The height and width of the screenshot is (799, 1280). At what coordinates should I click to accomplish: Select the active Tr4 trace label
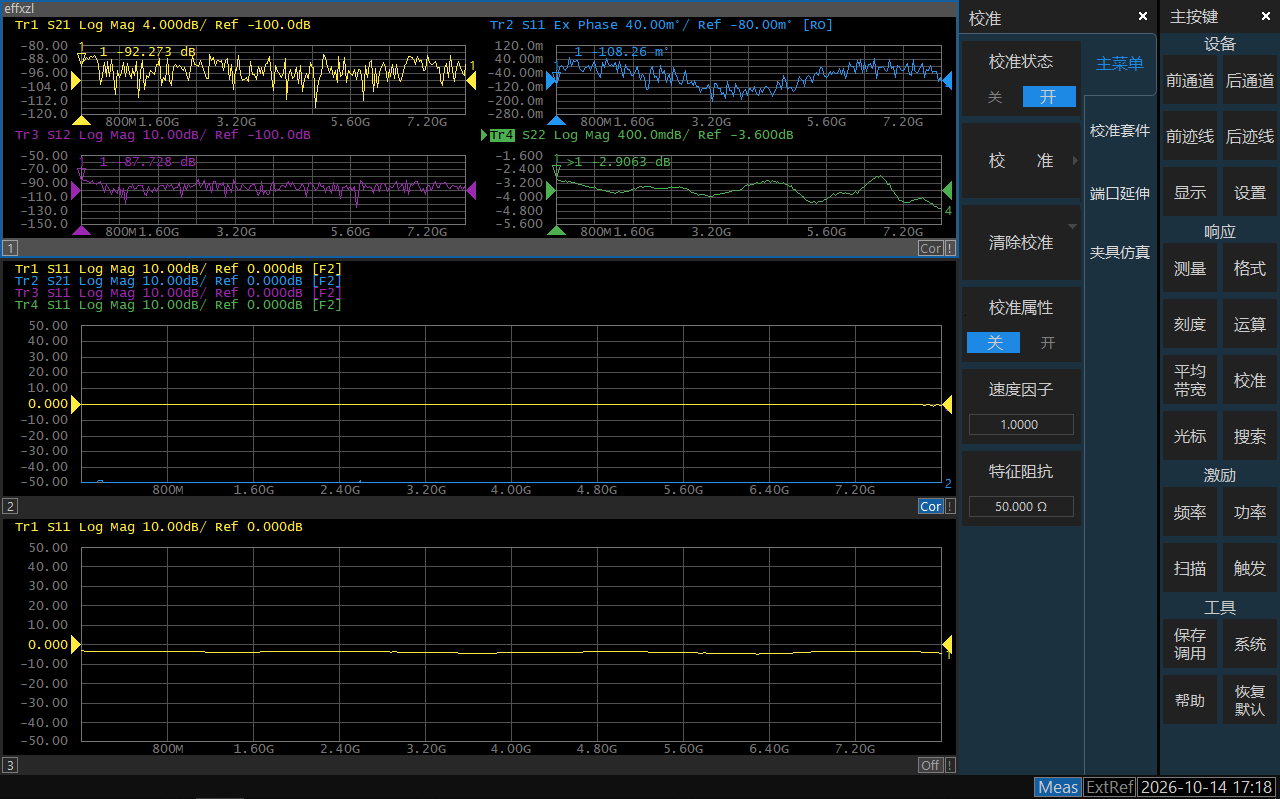(500, 135)
